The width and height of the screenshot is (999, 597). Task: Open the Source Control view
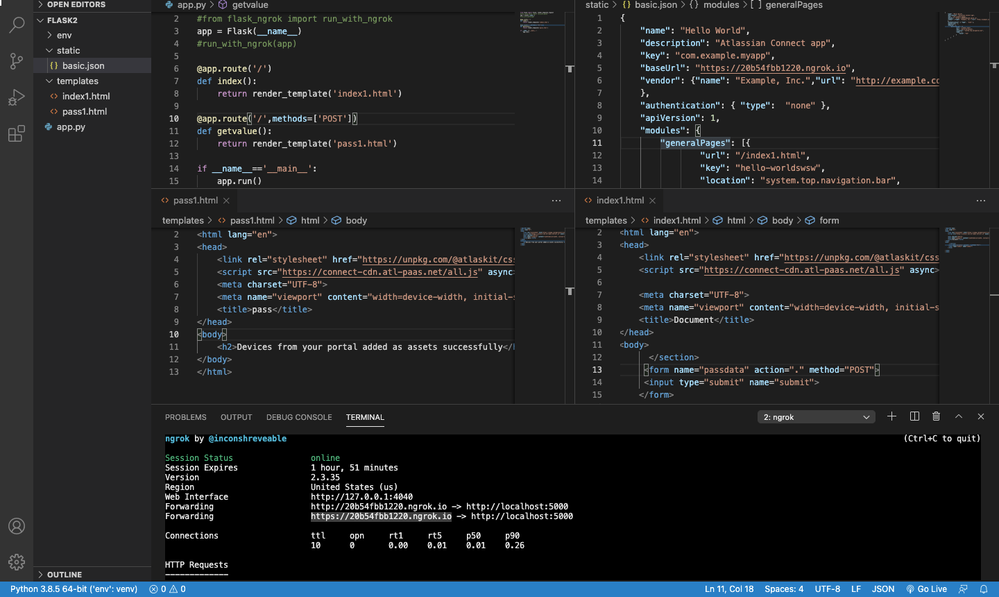15,61
